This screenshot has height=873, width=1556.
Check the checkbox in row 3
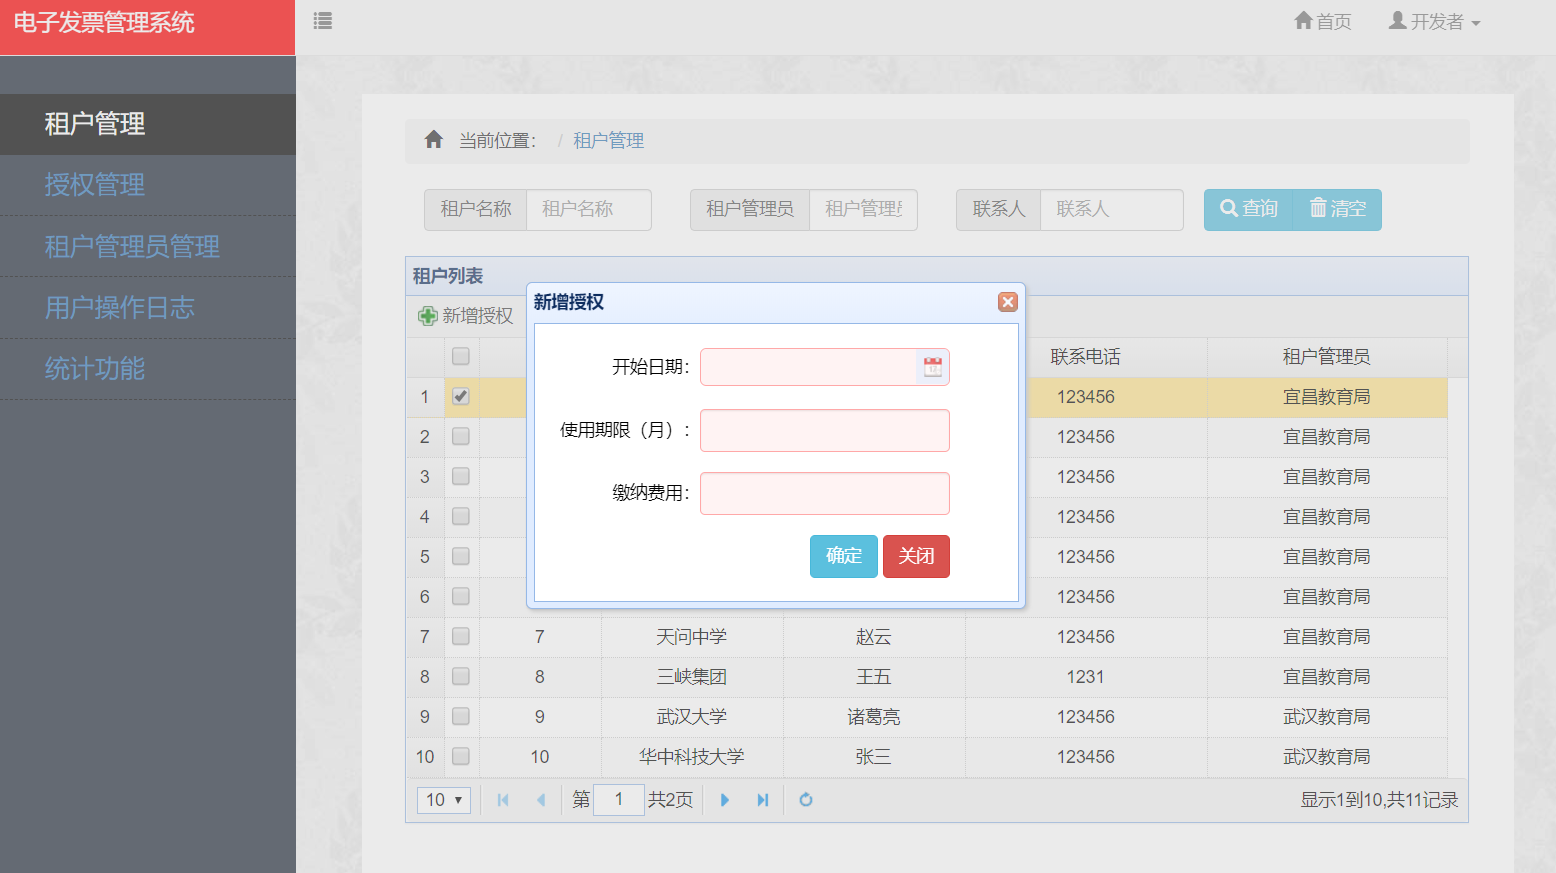[x=461, y=476]
